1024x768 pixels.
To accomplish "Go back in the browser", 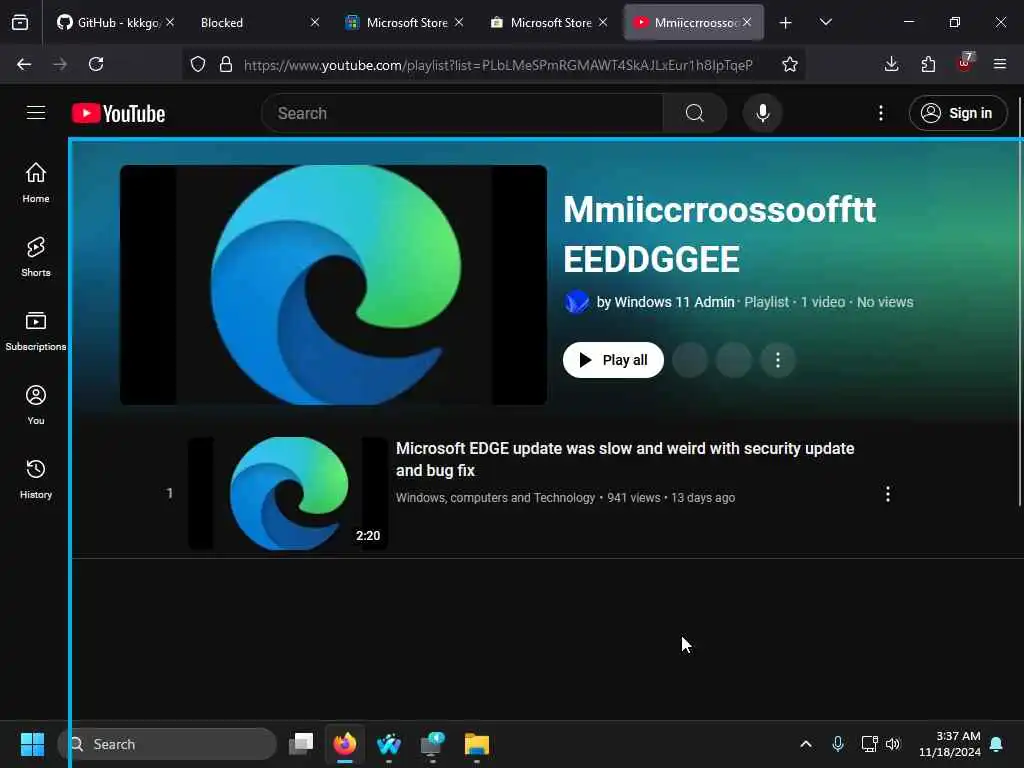I will (24, 64).
